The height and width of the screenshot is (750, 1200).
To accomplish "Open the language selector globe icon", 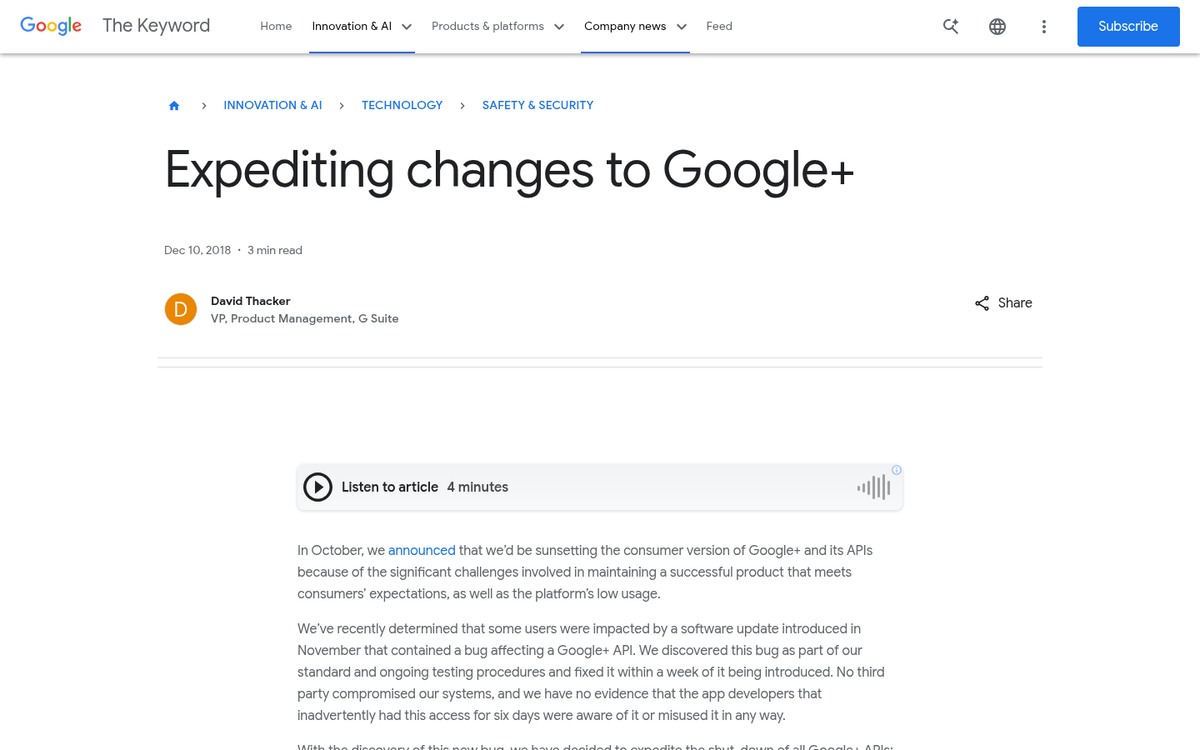I will pyautogui.click(x=997, y=26).
